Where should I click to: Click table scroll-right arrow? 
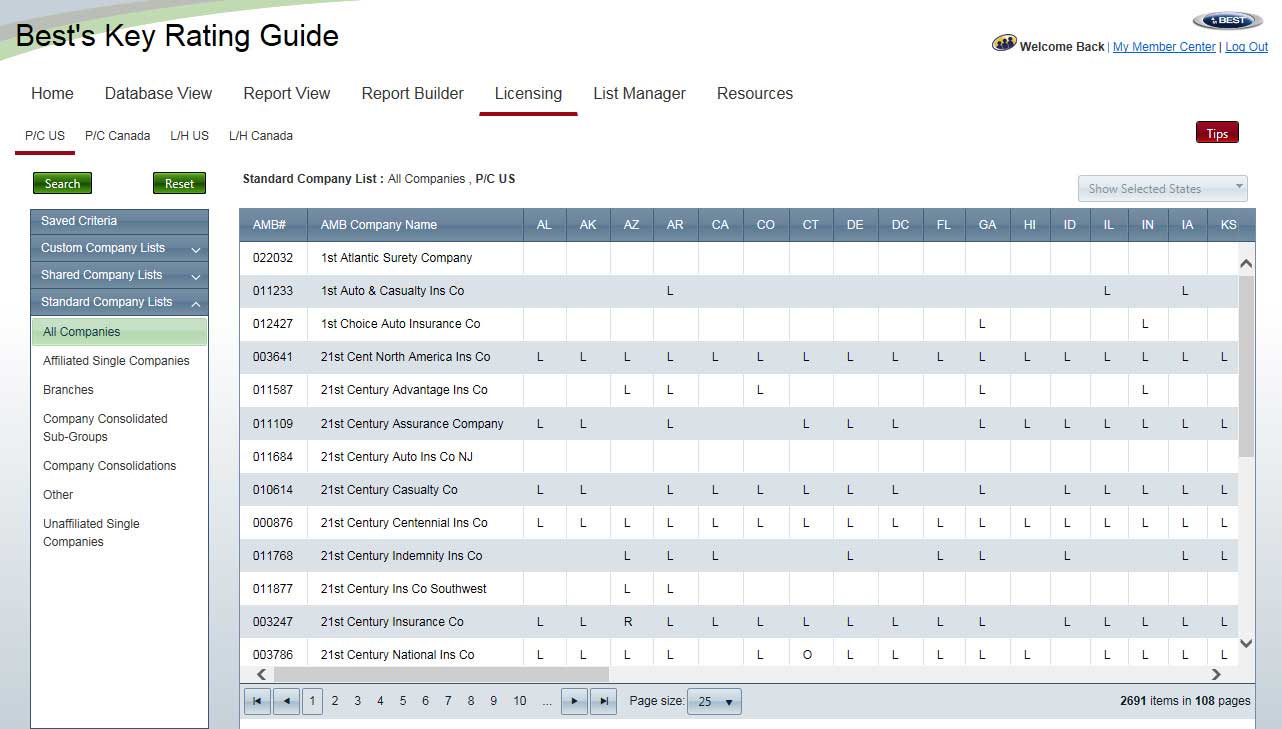[x=1216, y=675]
